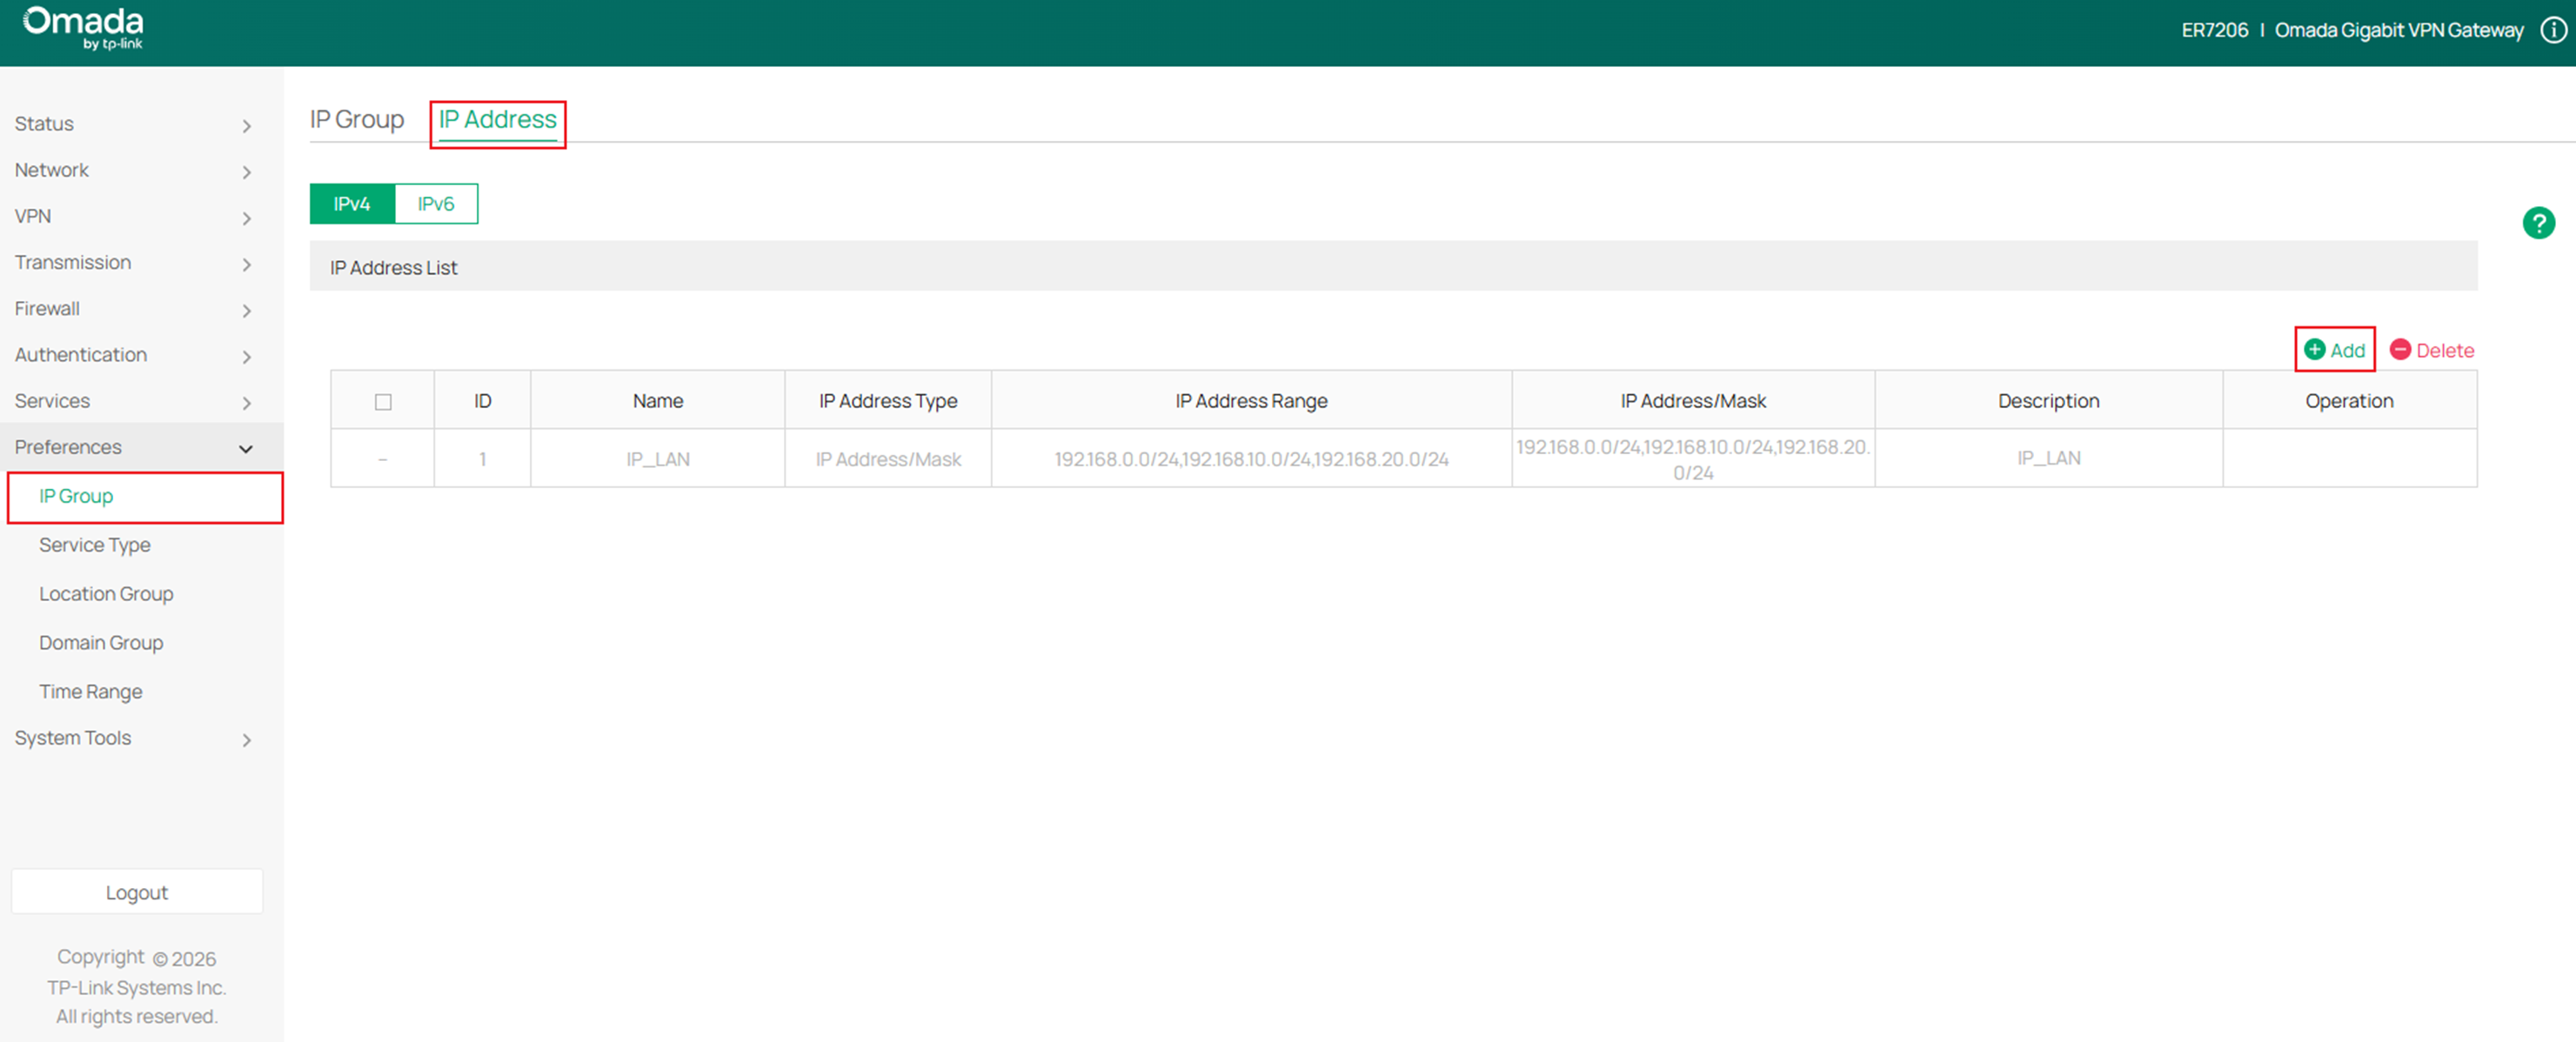Expand the System Tools chevron

[246, 740]
